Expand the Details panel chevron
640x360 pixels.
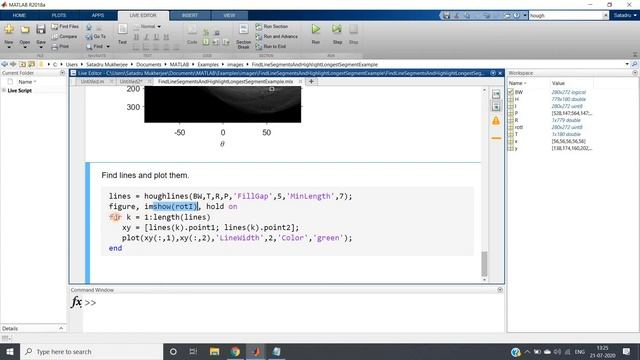61,328
